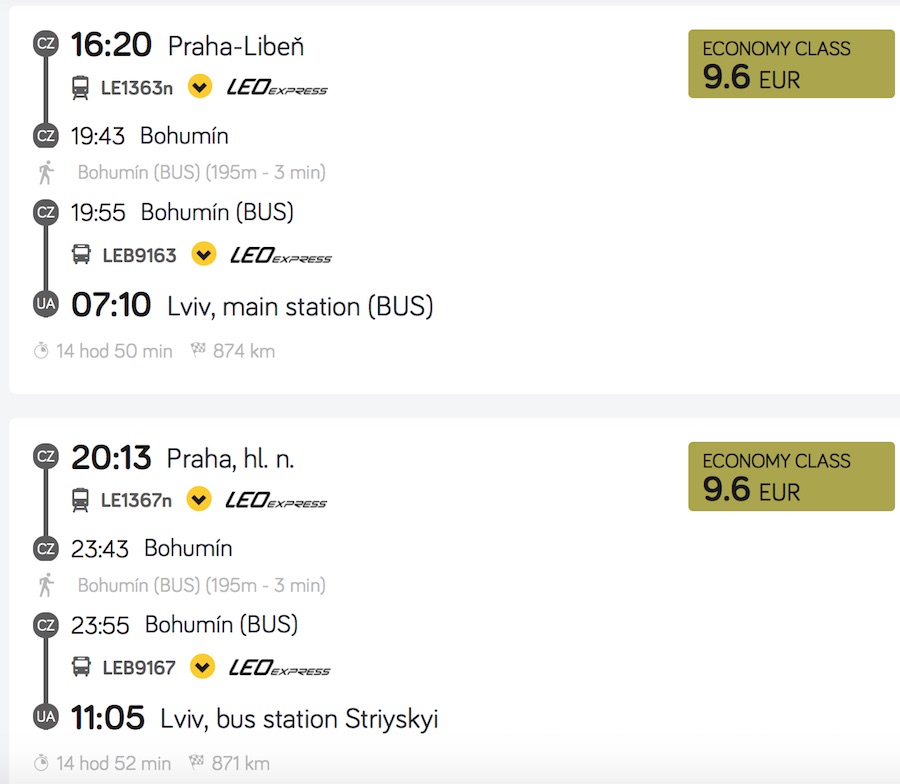
Task: Click the bus icon beside LEB9163
Action: point(81,254)
